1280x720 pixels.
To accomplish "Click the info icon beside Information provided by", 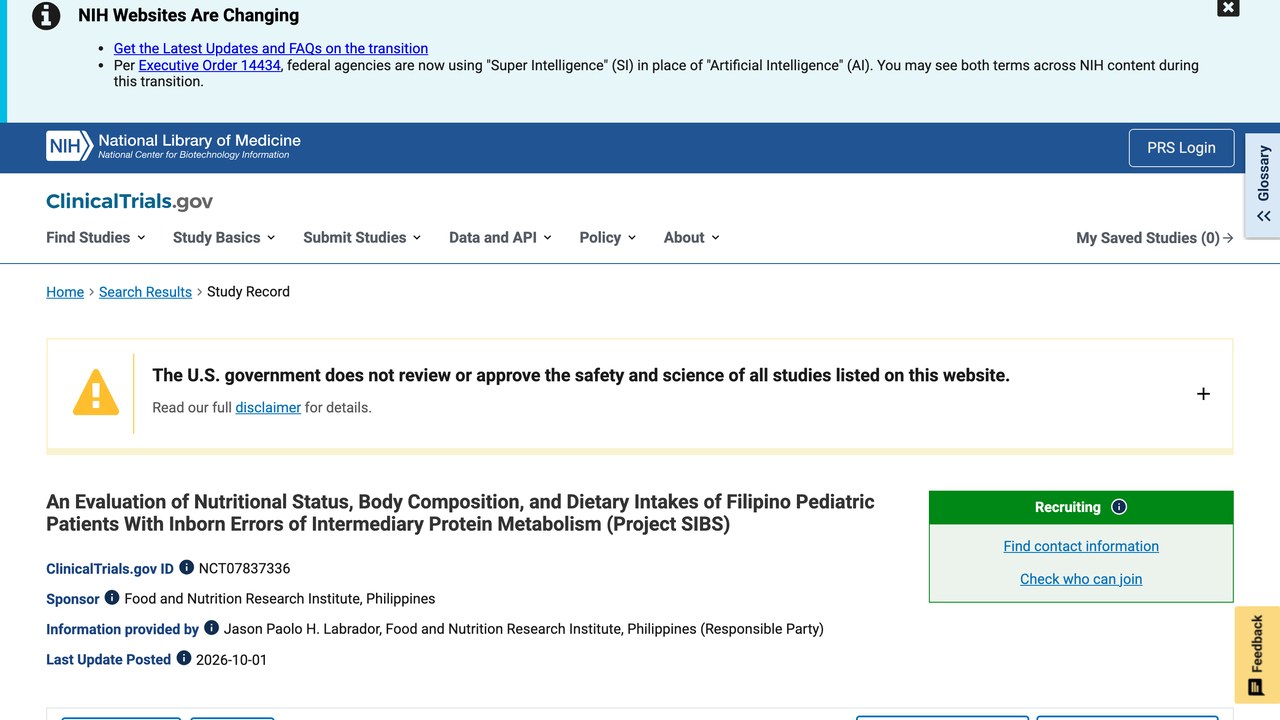I will 211,628.
